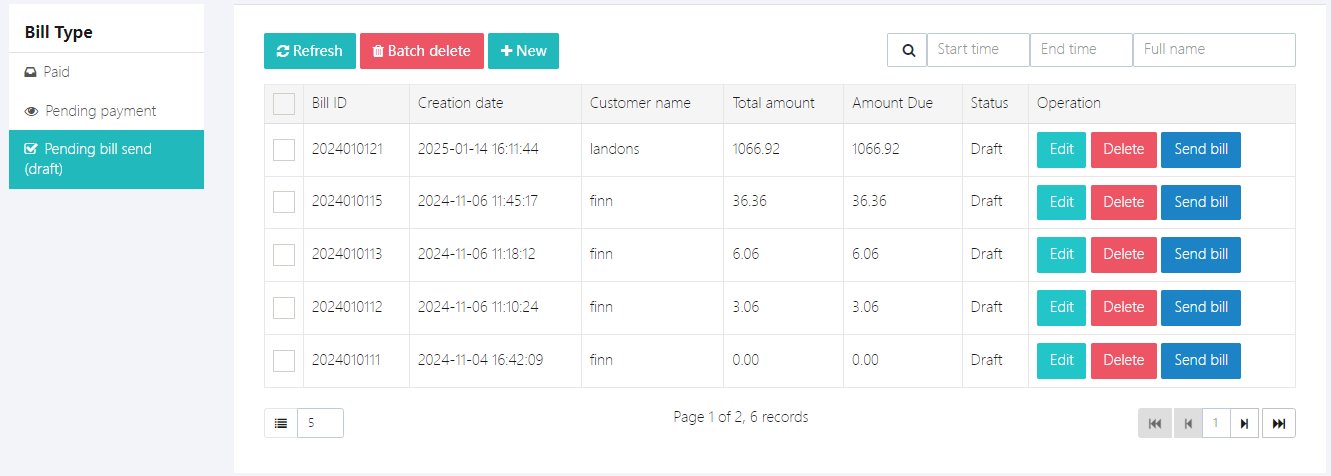Click the Full name search field

click(1213, 50)
